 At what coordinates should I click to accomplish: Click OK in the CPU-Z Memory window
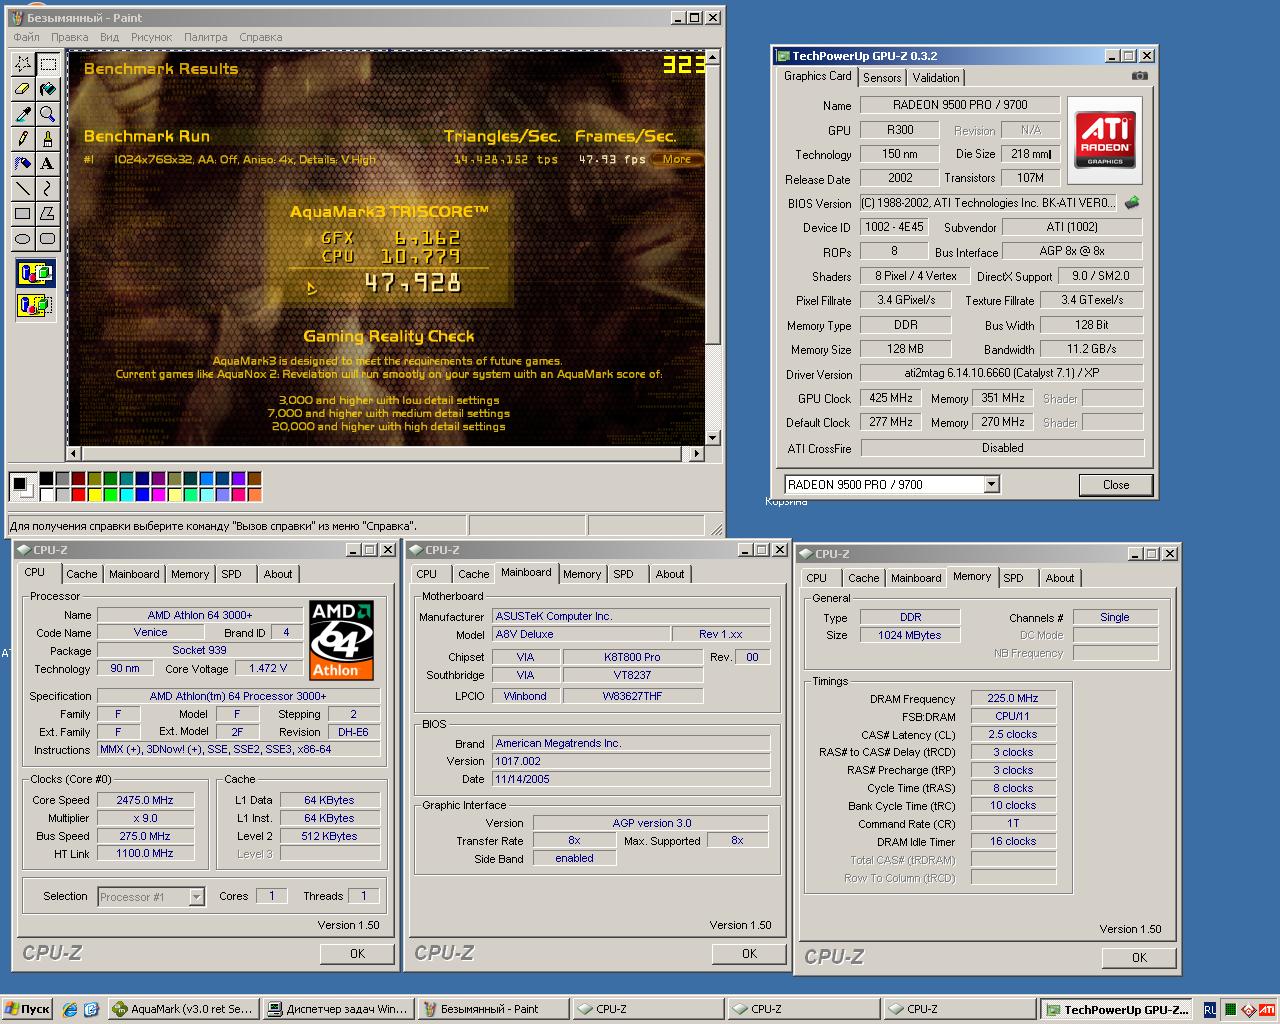[1139, 958]
